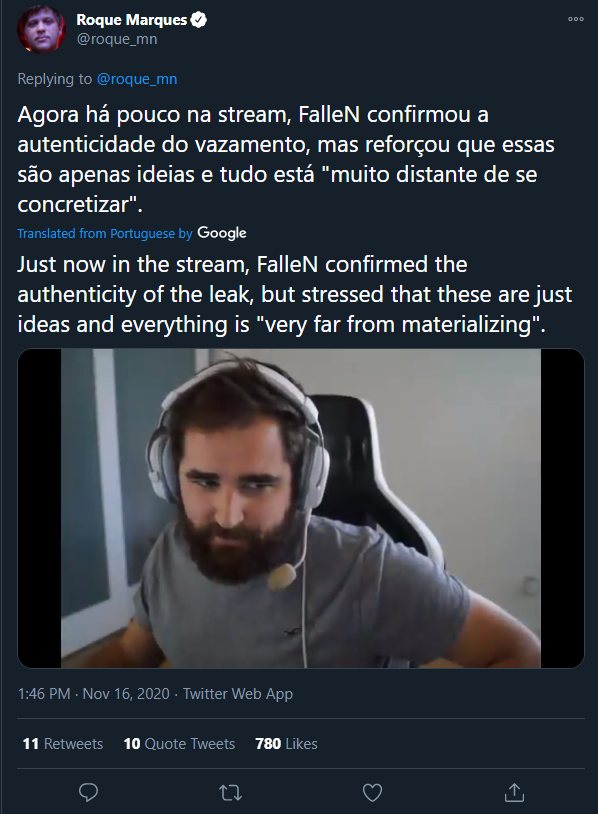
Task: Click the @roque_mn handle under the name
Action: coord(117,39)
